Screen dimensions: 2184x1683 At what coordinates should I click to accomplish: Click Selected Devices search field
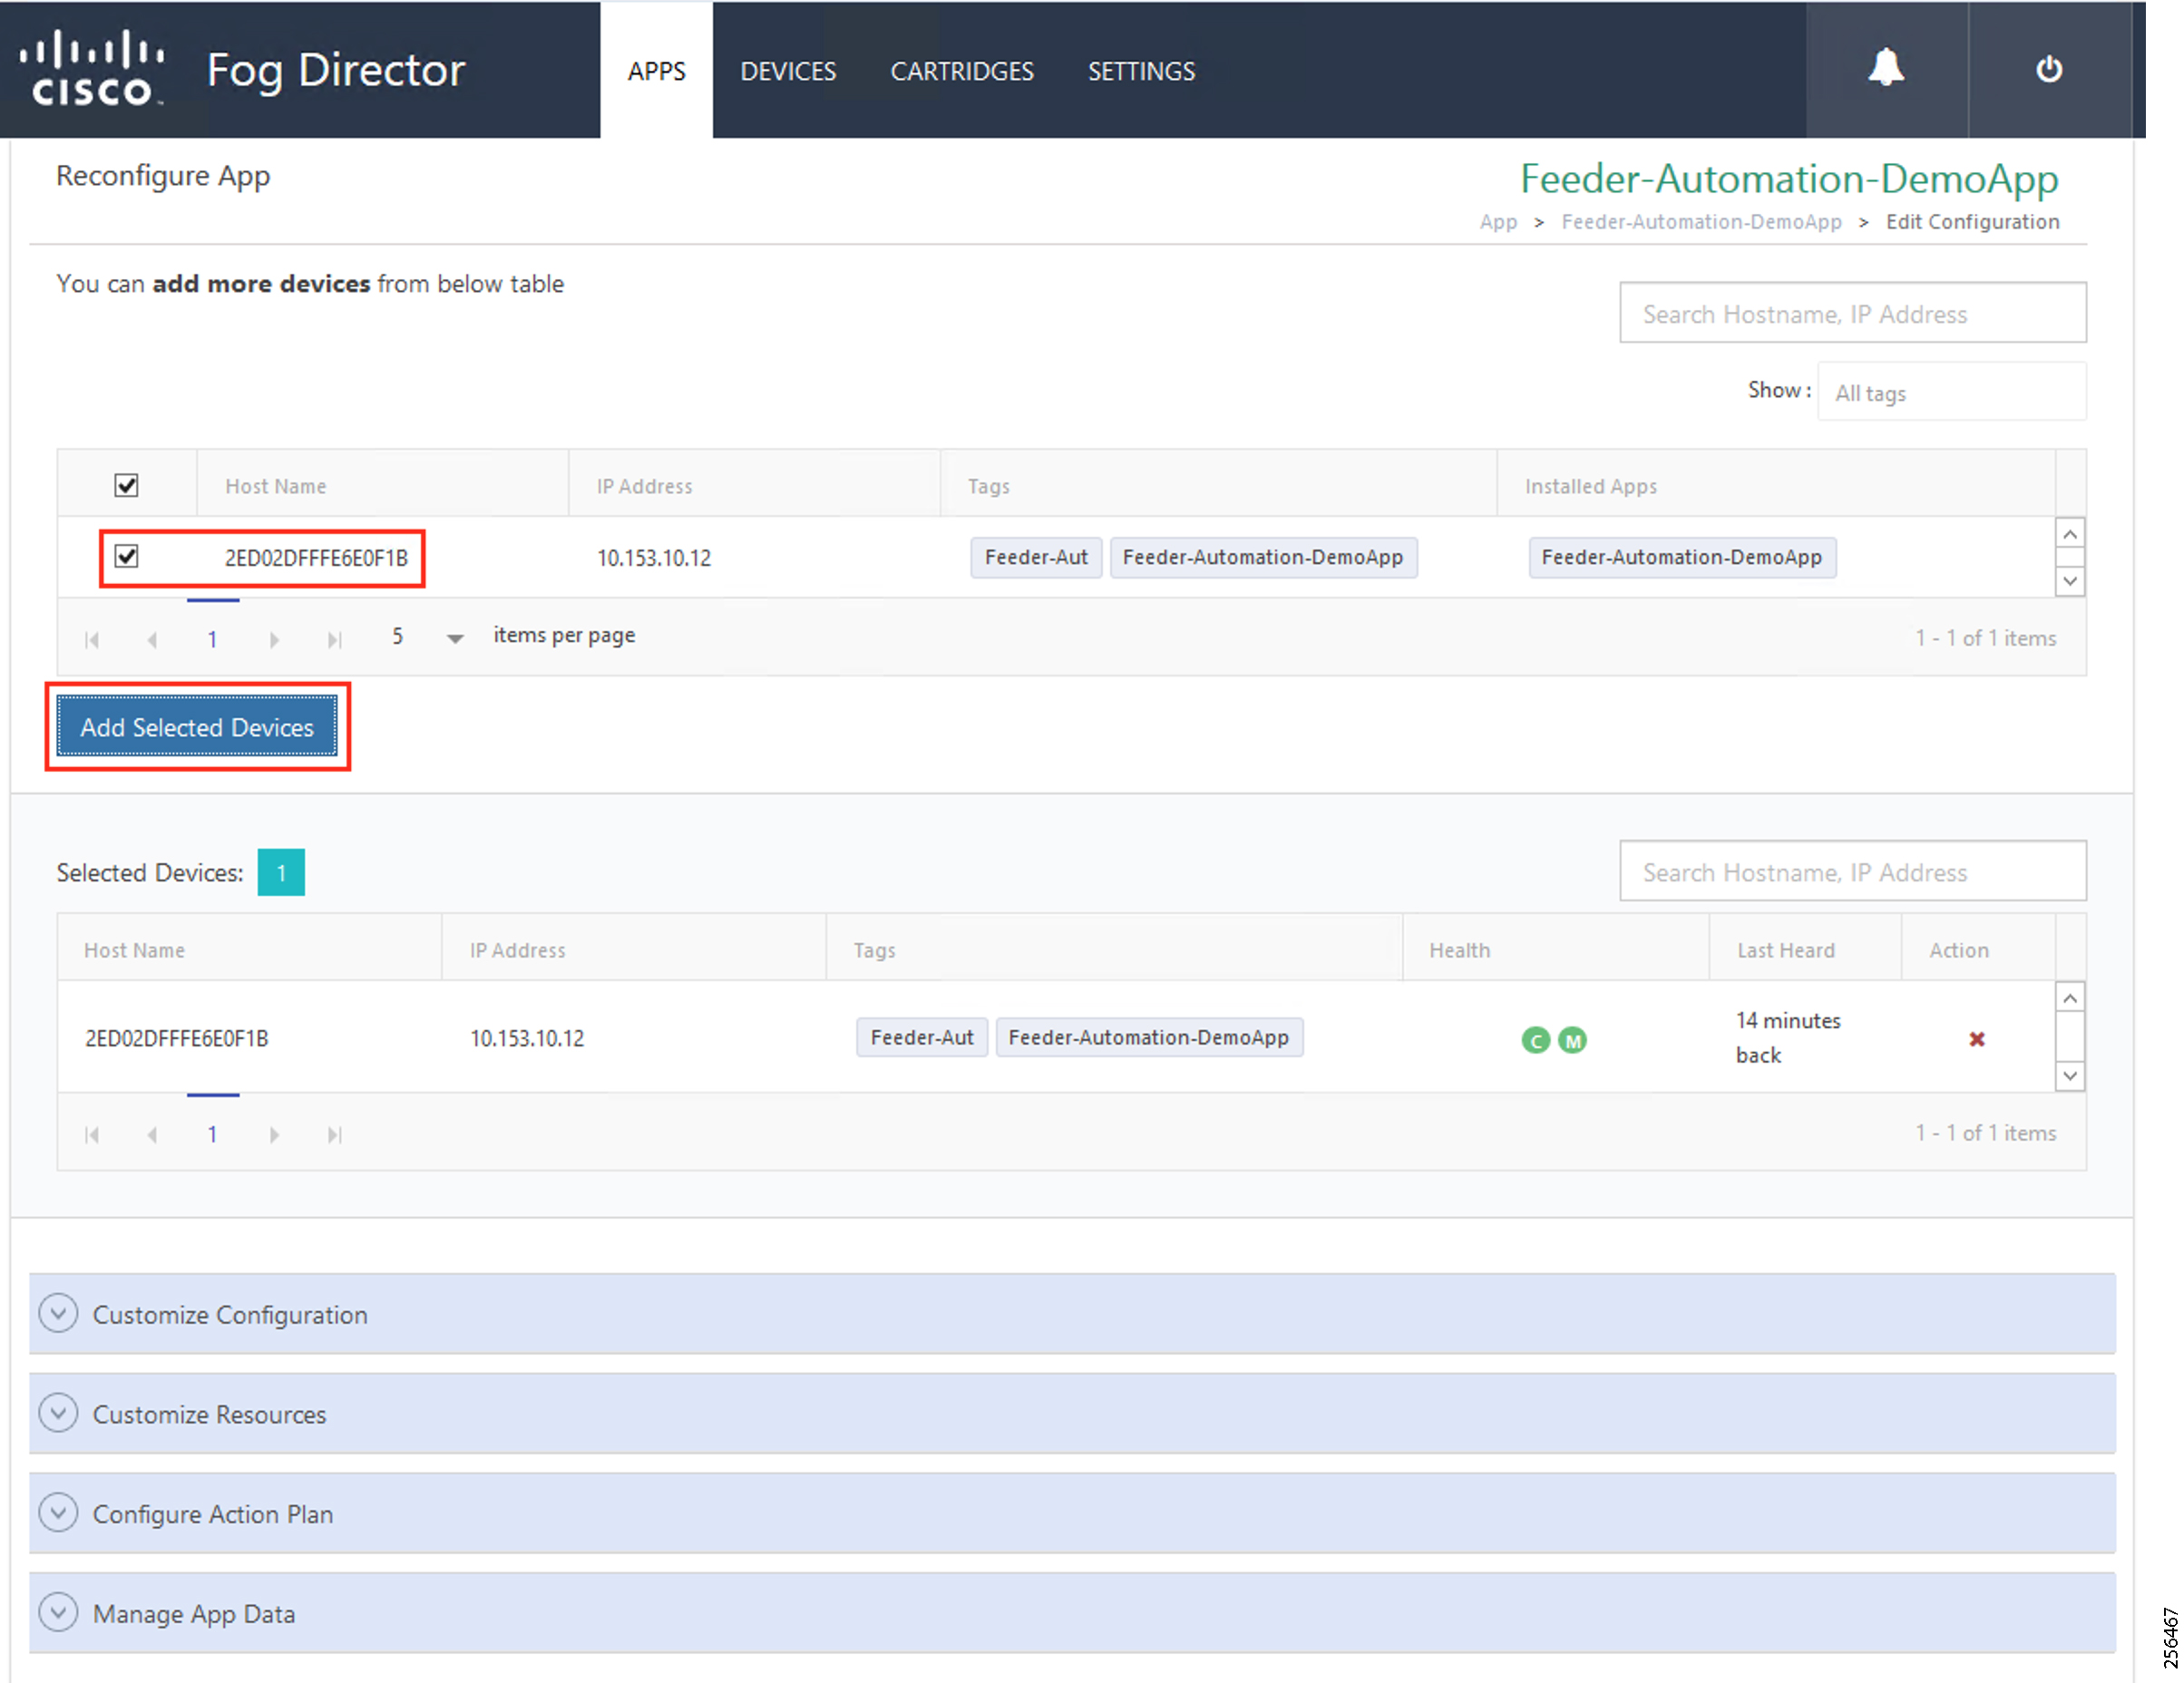(1852, 871)
